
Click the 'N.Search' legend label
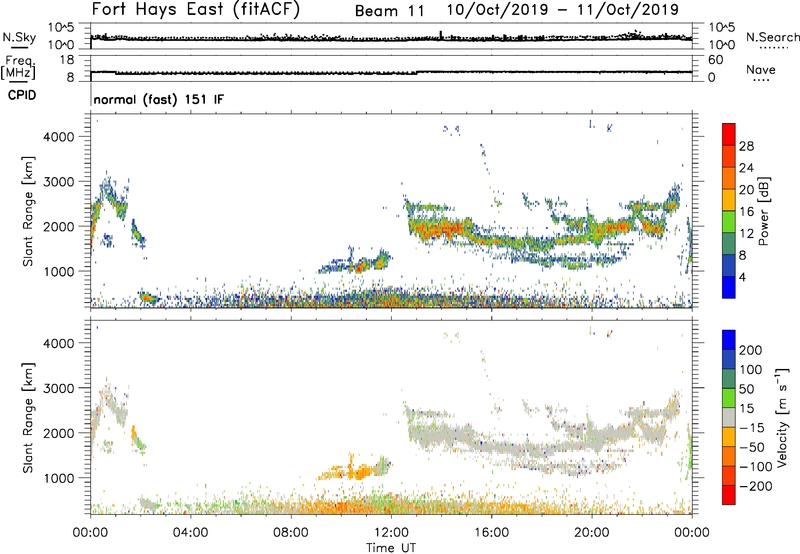(x=773, y=37)
